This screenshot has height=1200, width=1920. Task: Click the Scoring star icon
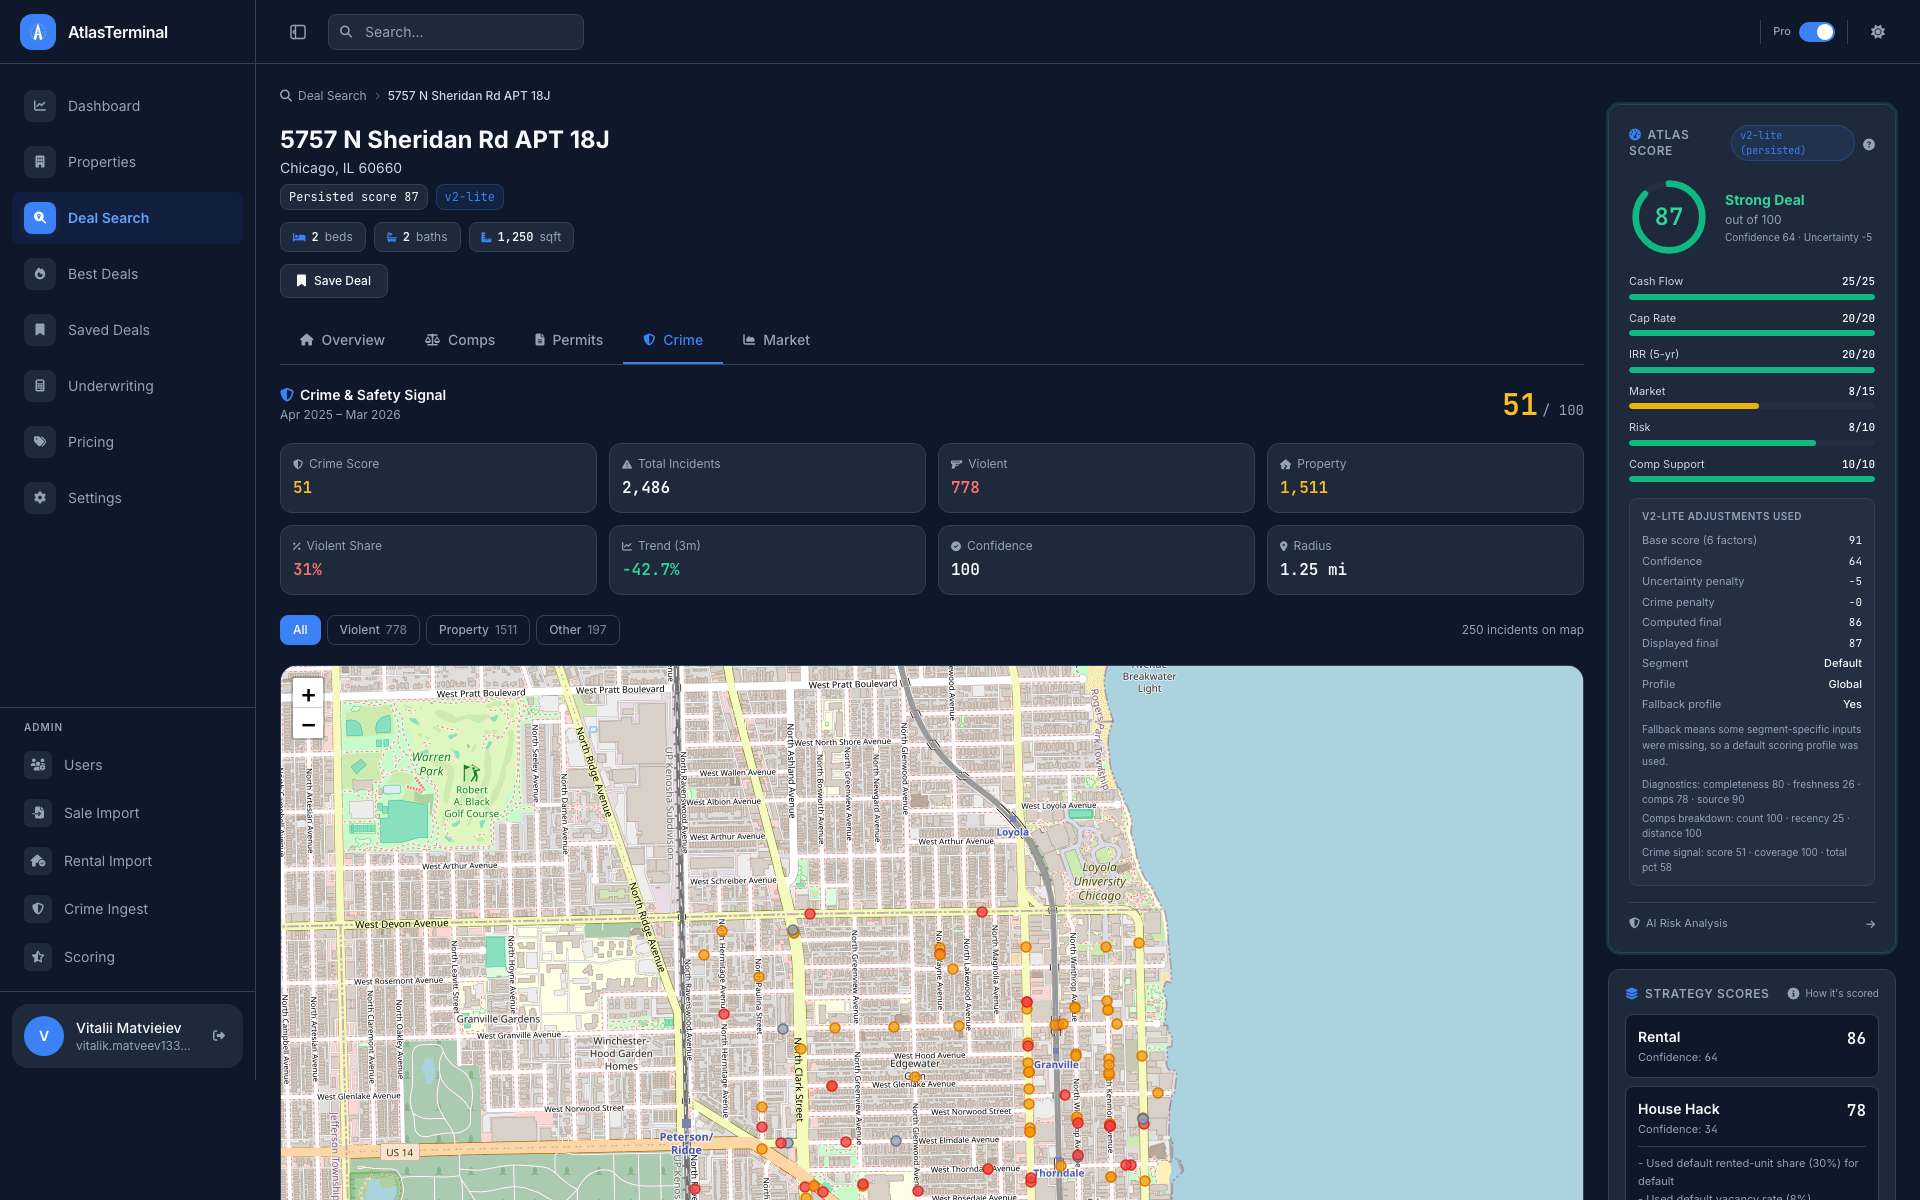tap(38, 957)
